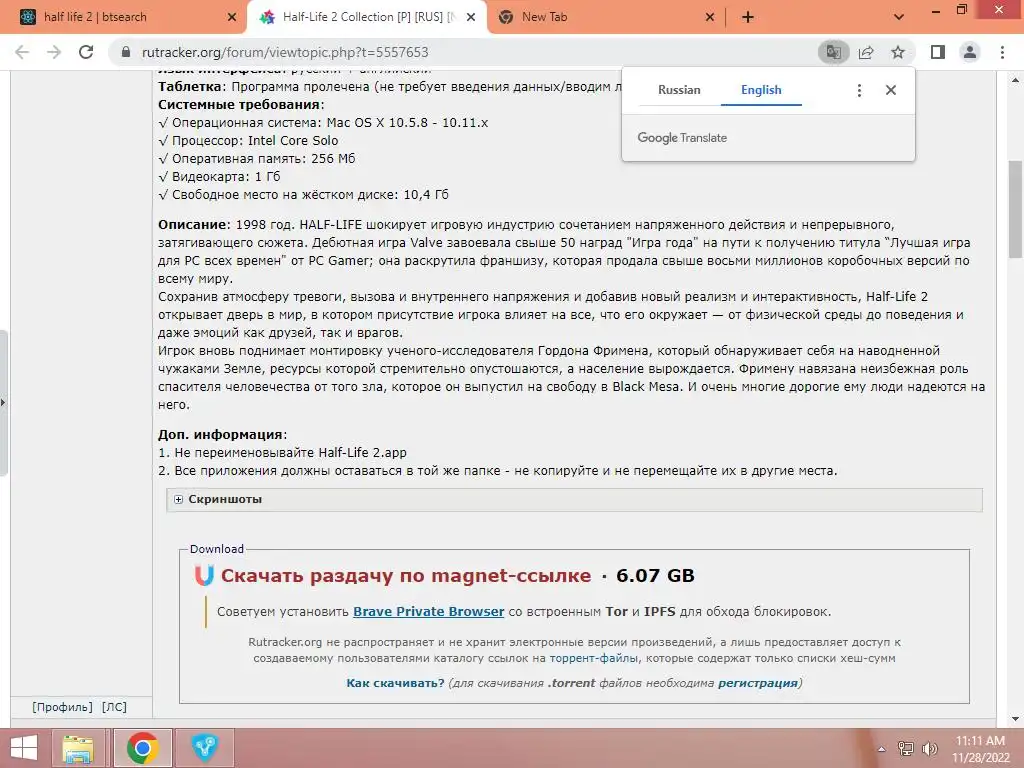Close the Google Translate popup
Image resolution: width=1024 pixels, height=768 pixels.
[x=891, y=90]
